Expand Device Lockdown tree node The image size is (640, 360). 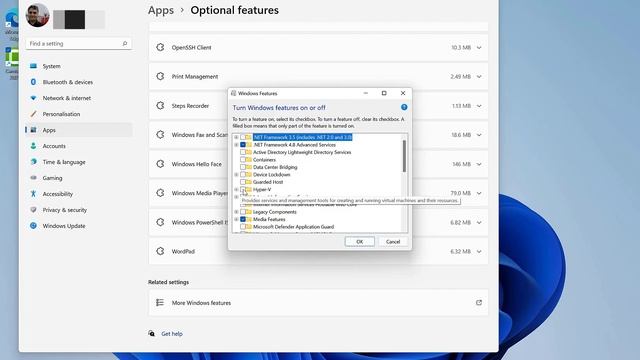(236, 175)
